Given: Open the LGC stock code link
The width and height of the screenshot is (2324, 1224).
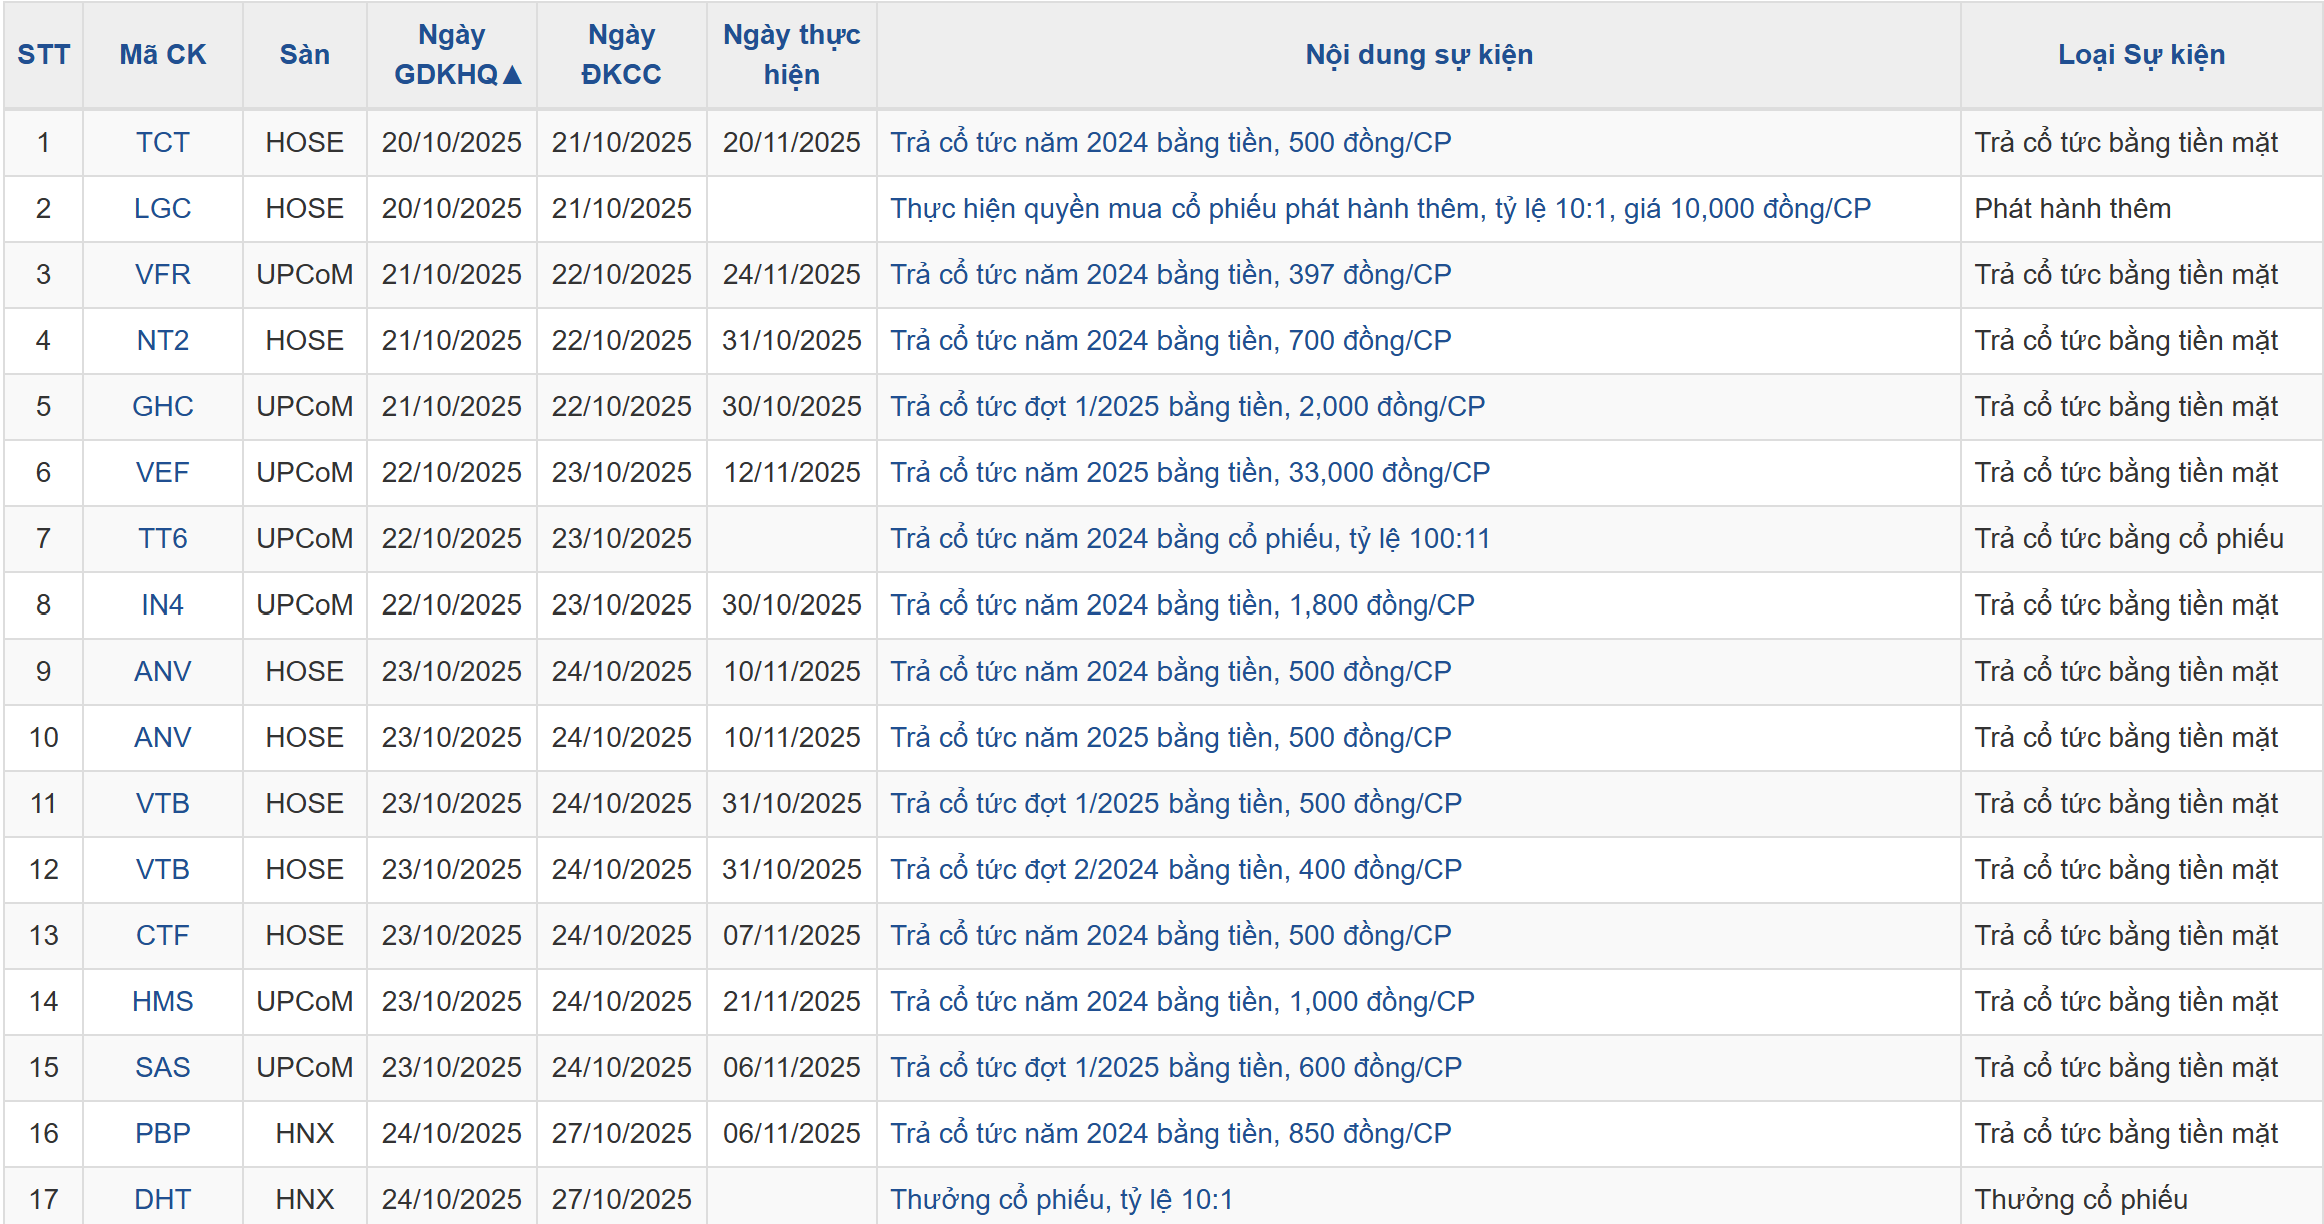Looking at the screenshot, I should click(x=162, y=208).
